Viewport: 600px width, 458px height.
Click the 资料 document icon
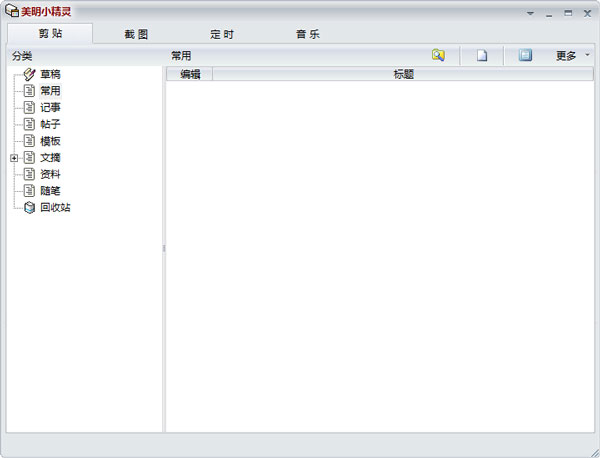click(x=29, y=174)
